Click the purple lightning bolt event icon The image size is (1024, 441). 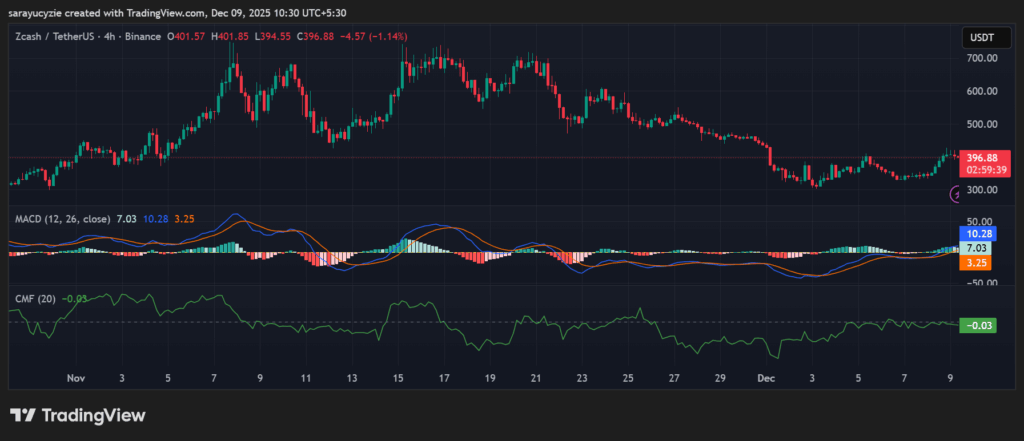pyautogui.click(x=955, y=196)
